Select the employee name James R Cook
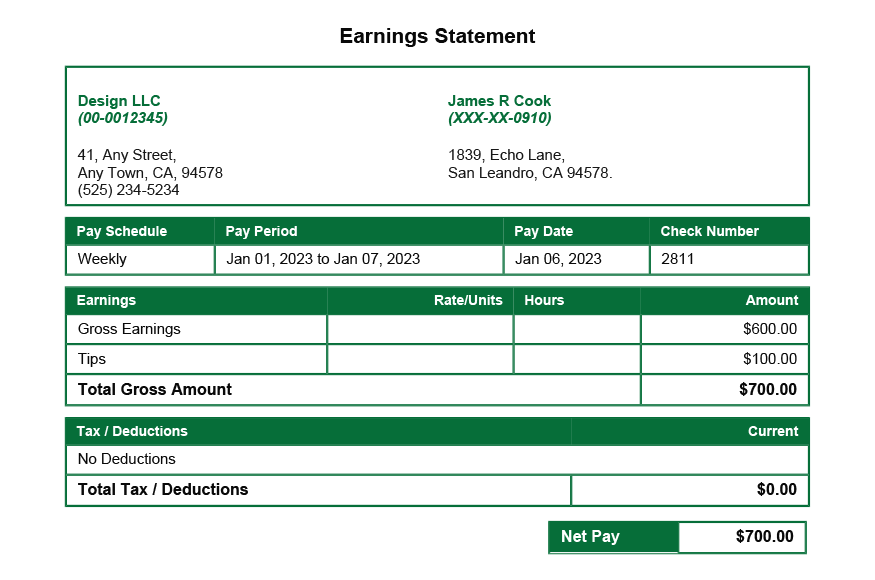The width and height of the screenshot is (875, 580). pyautogui.click(x=499, y=100)
